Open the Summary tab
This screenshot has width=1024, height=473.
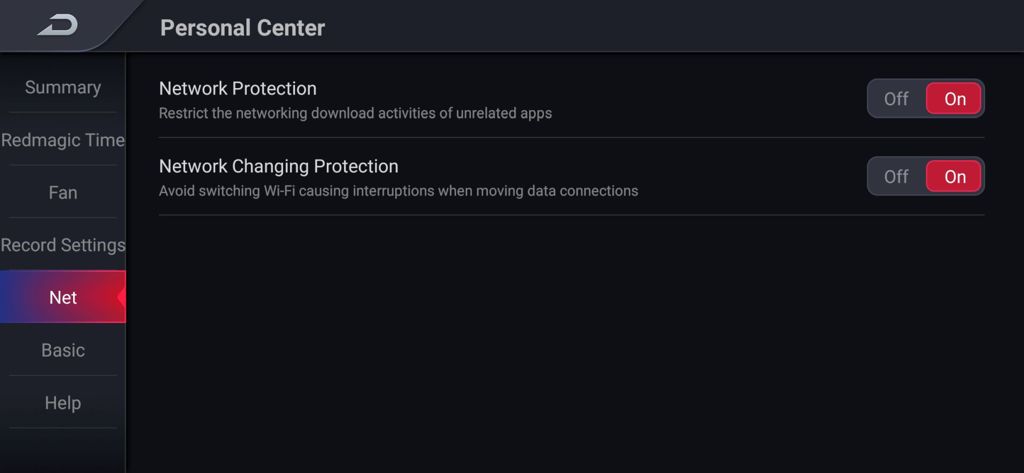click(63, 88)
